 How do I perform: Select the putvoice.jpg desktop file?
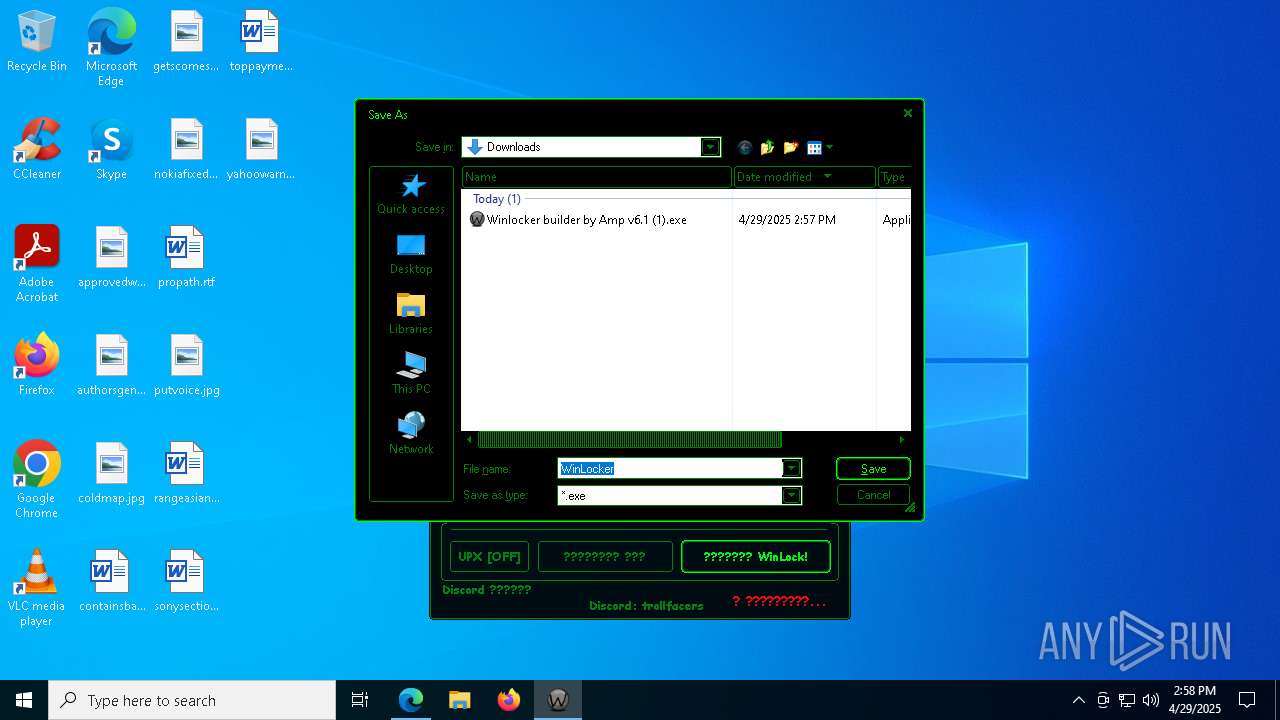[186, 365]
